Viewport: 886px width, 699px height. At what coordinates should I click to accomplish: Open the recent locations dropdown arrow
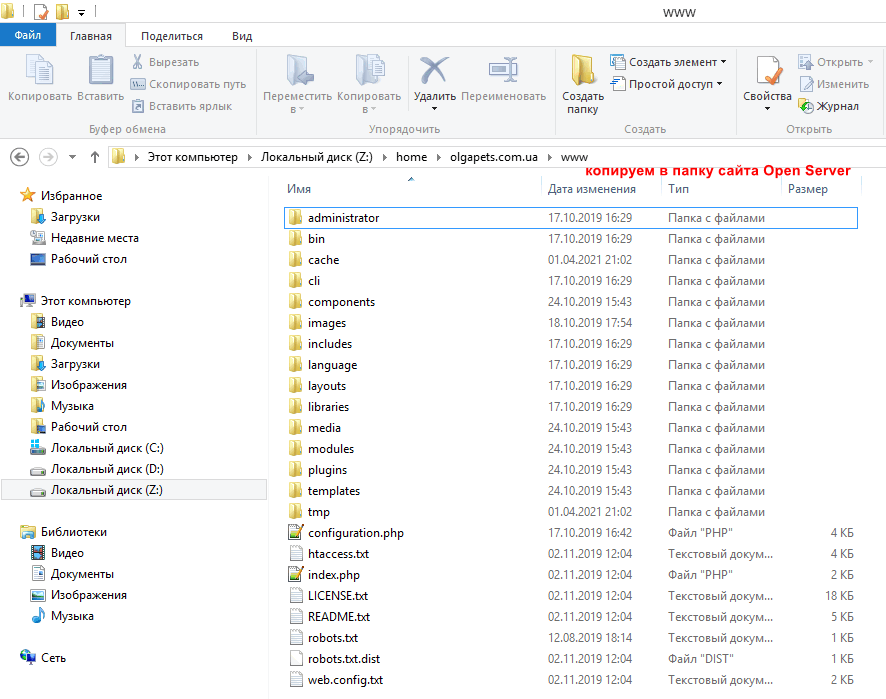(x=72, y=157)
